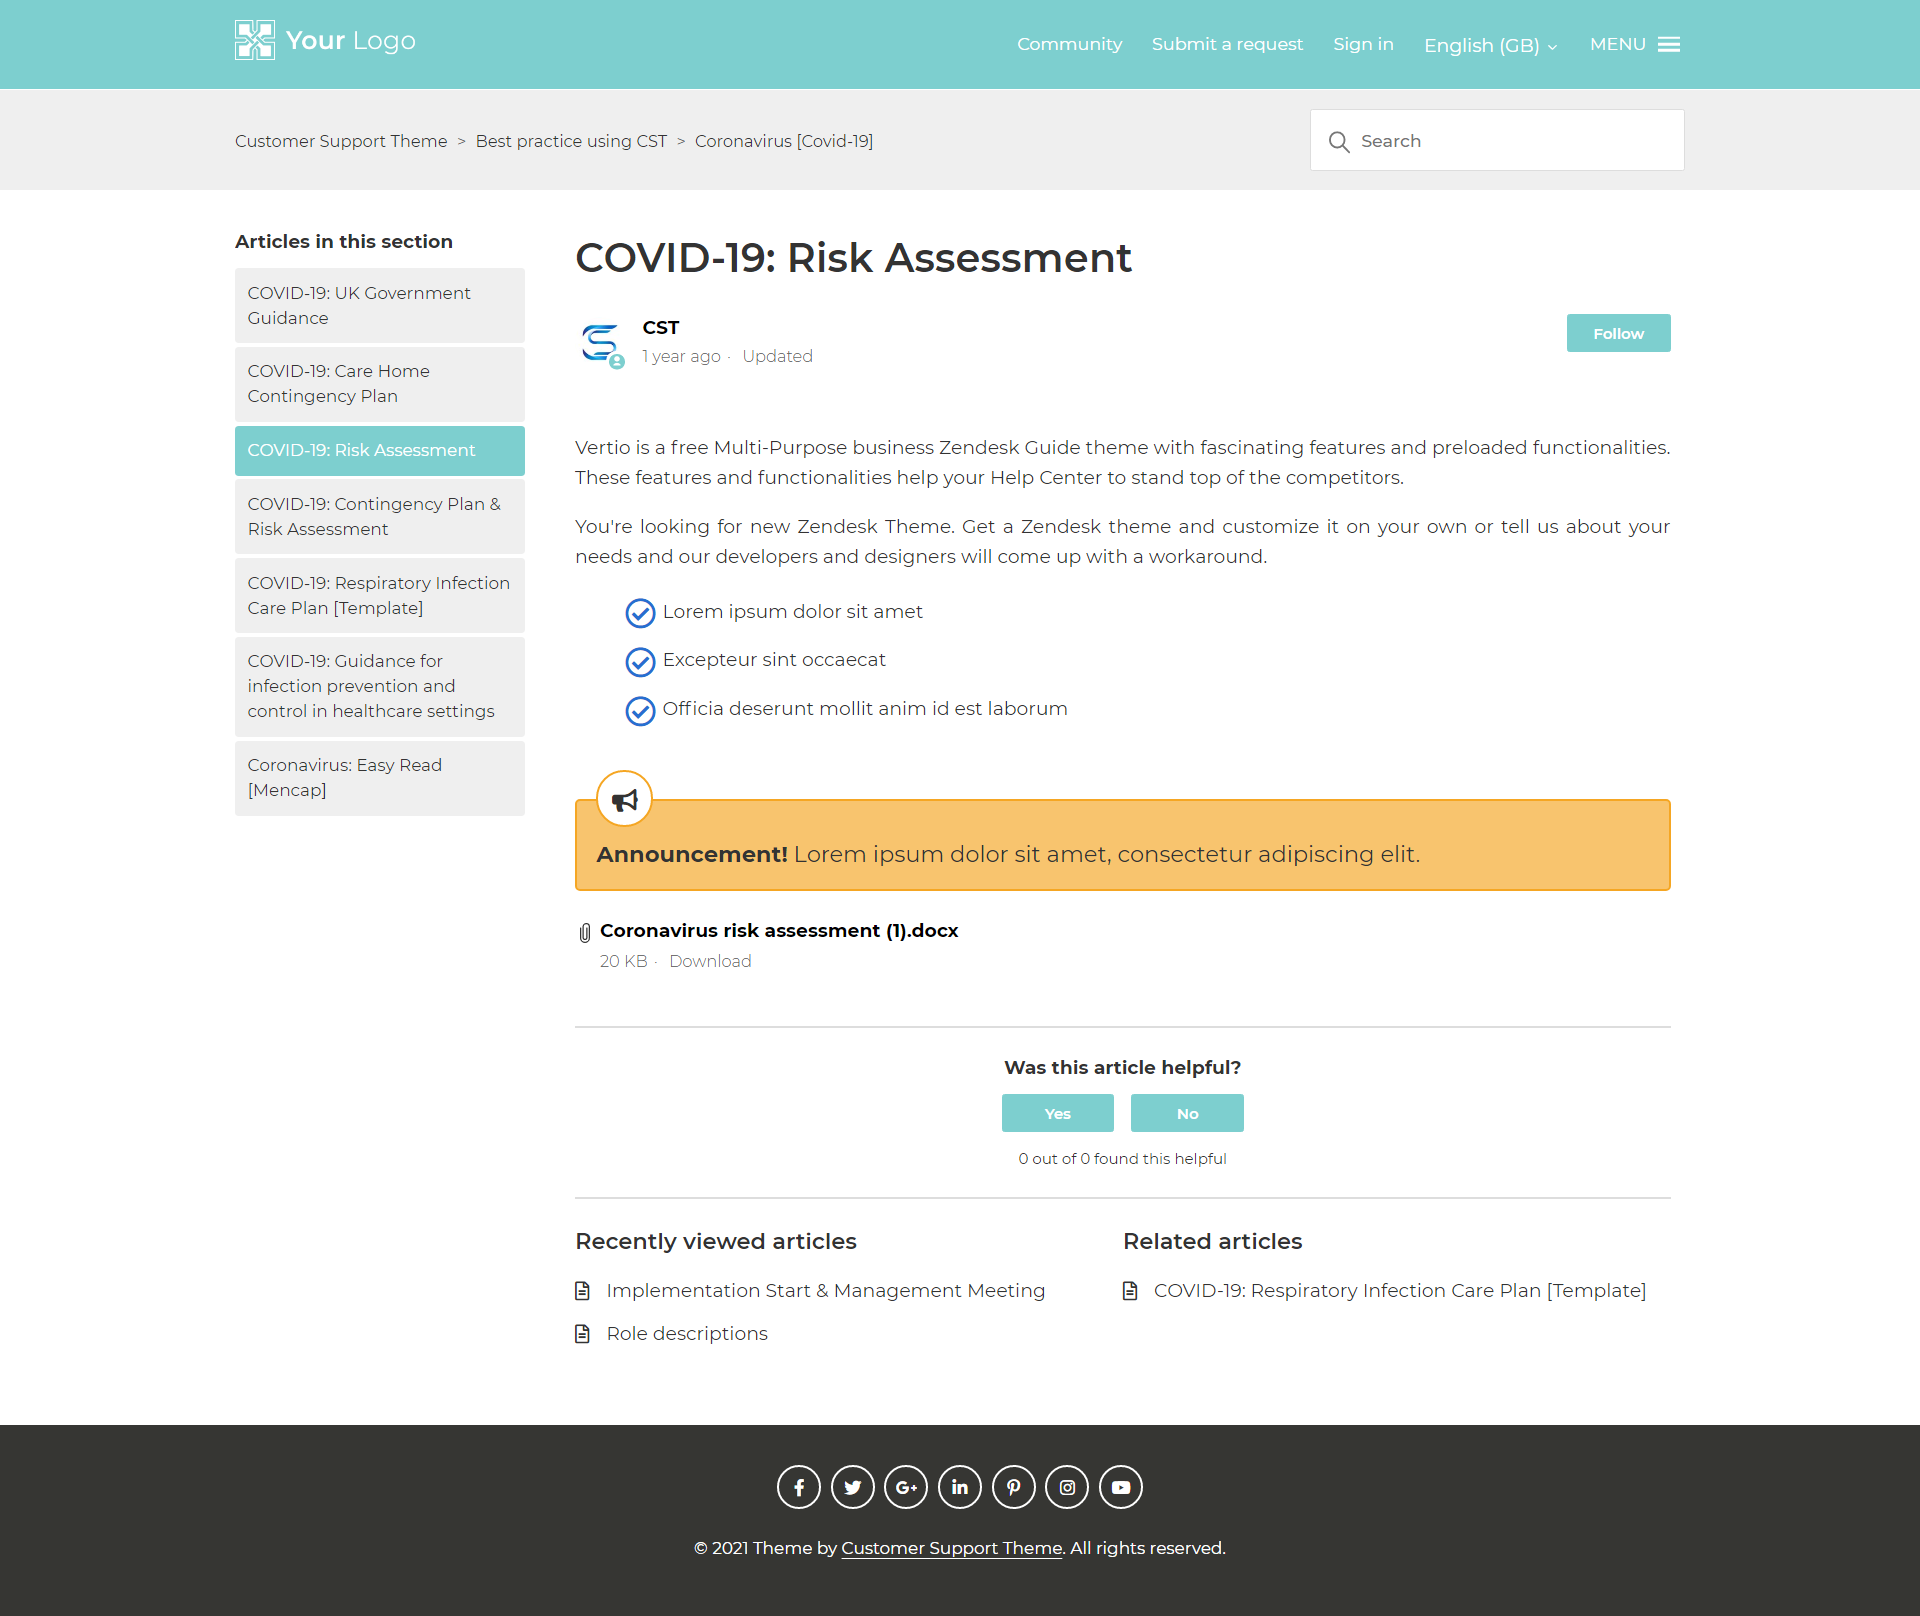
Task: Open Coronavirus: Easy Read [Mencap] sidebar article
Action: tap(379, 777)
